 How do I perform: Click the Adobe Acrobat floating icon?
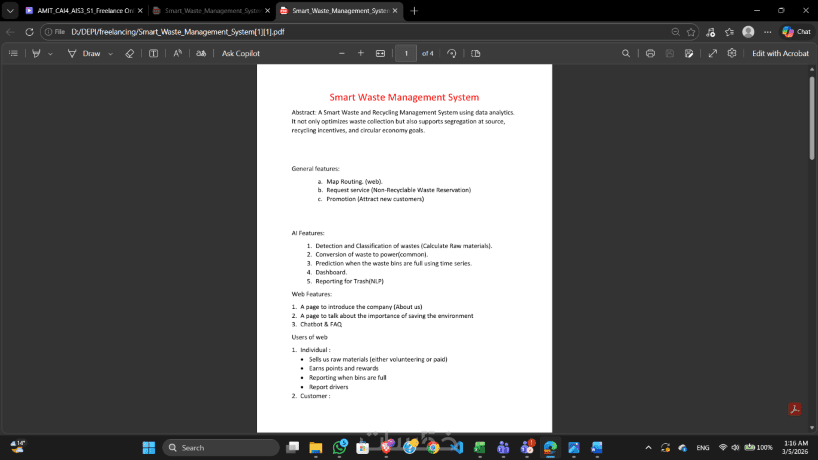(795, 409)
